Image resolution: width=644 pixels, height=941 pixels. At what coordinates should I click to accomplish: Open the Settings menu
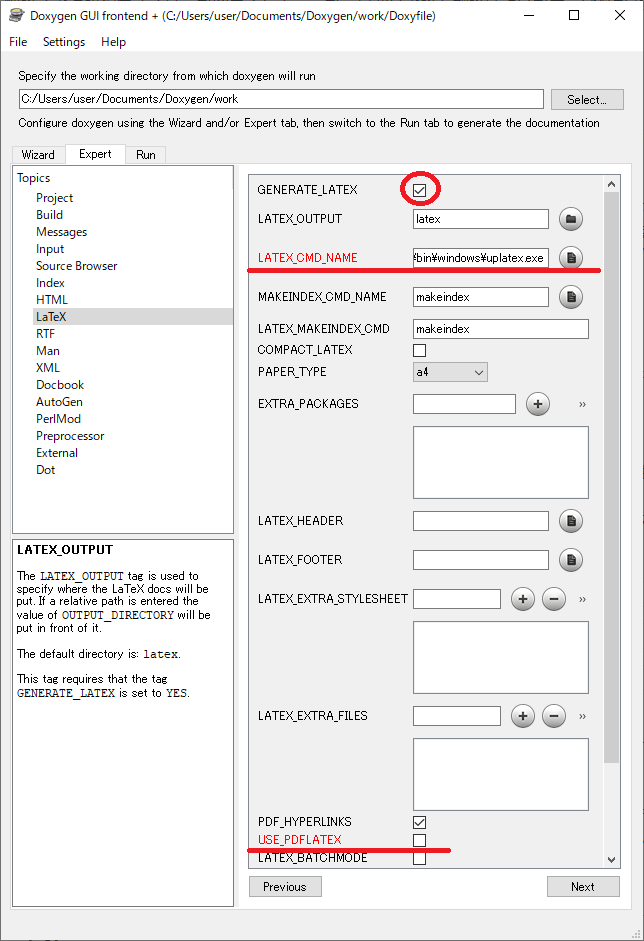64,42
